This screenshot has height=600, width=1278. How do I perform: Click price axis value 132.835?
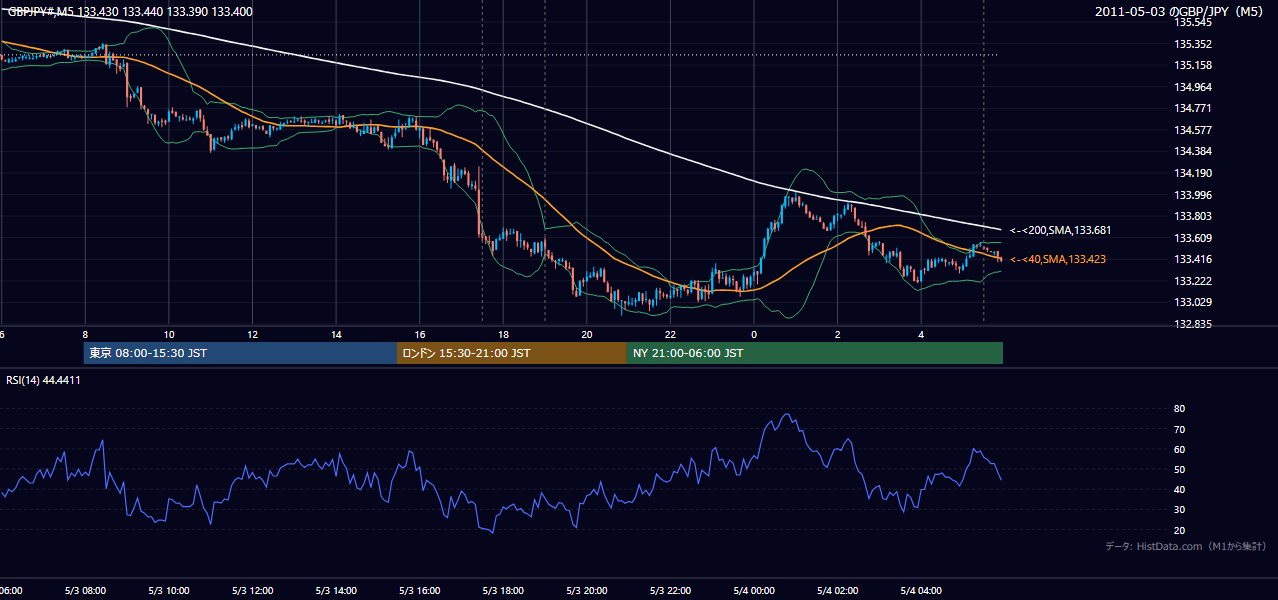point(1192,324)
